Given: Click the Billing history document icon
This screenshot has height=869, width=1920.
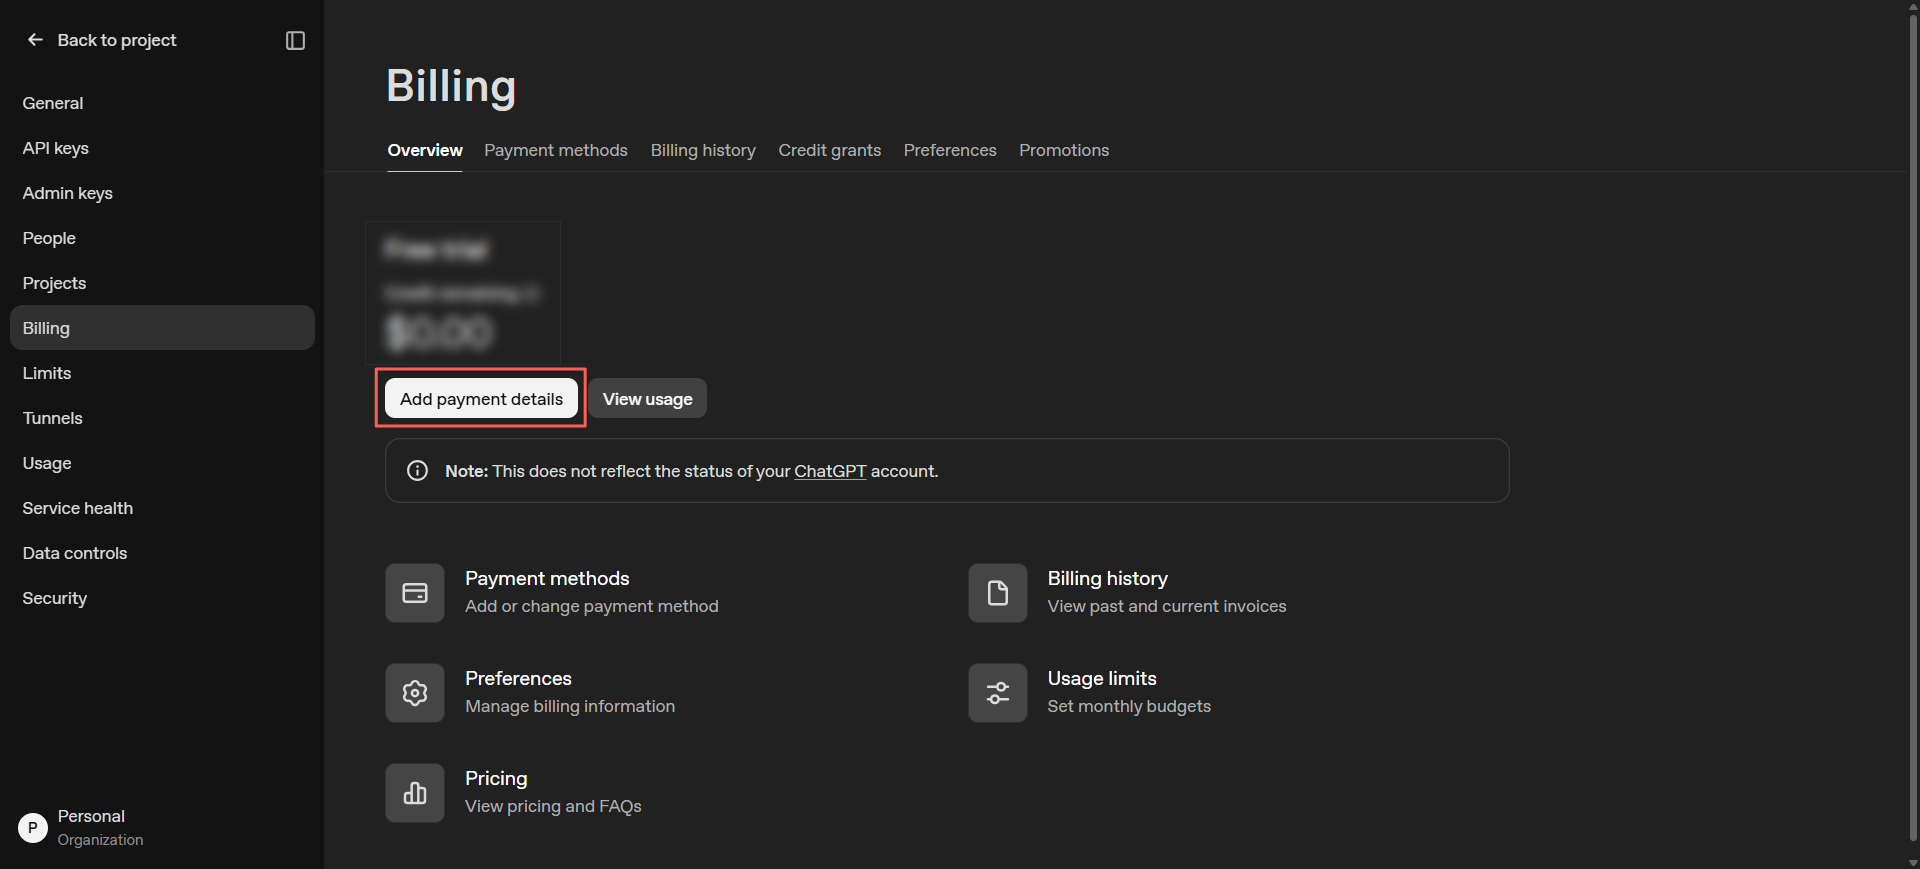Looking at the screenshot, I should point(997,593).
